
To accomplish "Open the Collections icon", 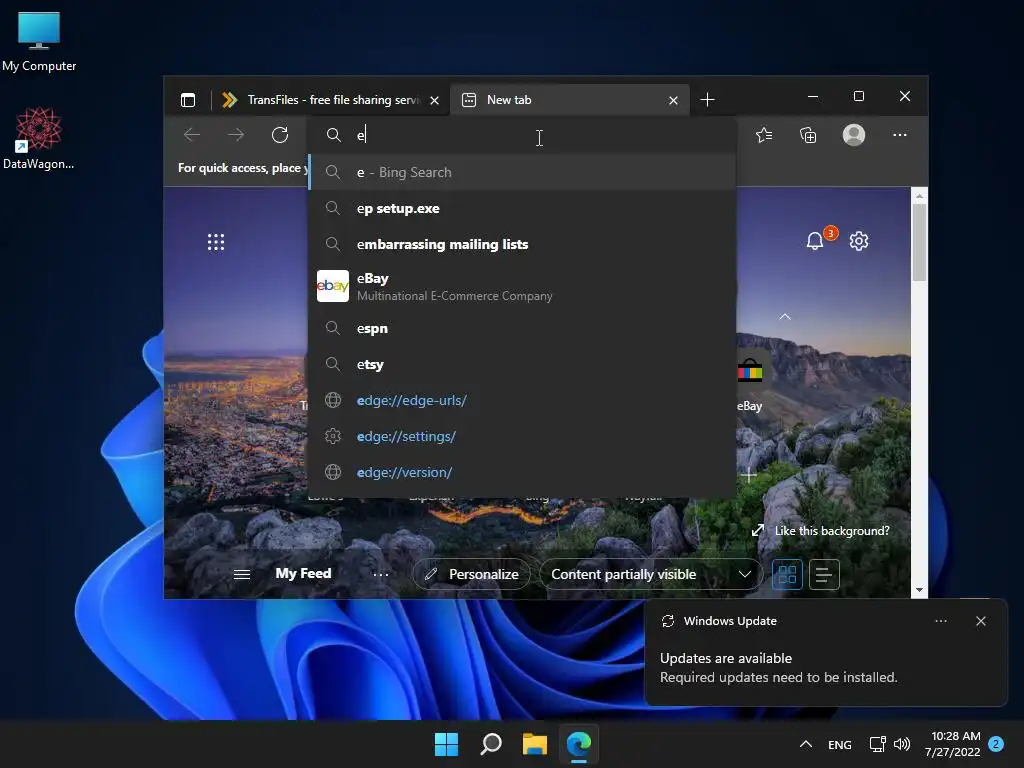I will click(x=808, y=135).
